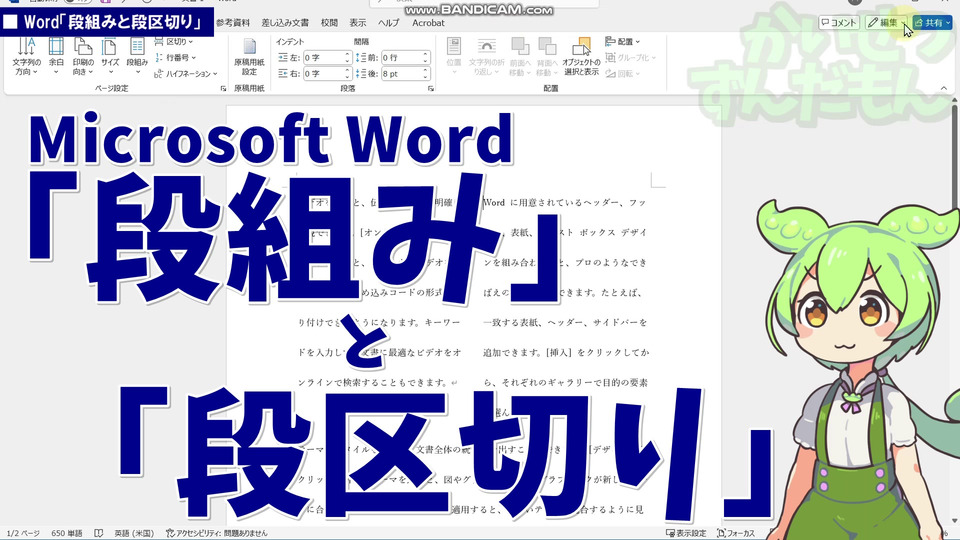Image resolution: width=960 pixels, height=540 pixels.
Task: Open the サイズ paper size menu
Action: pos(110,56)
